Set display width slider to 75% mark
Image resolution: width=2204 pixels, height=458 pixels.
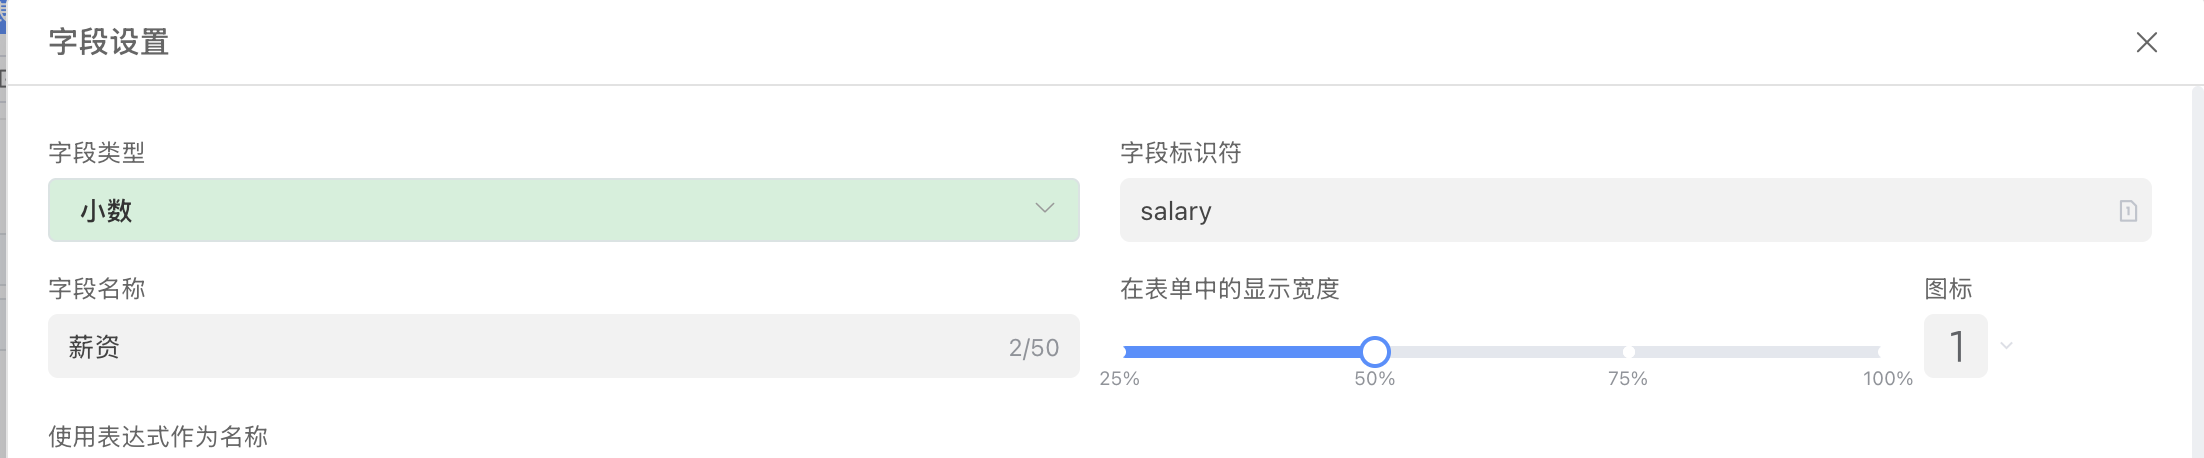pos(1628,352)
